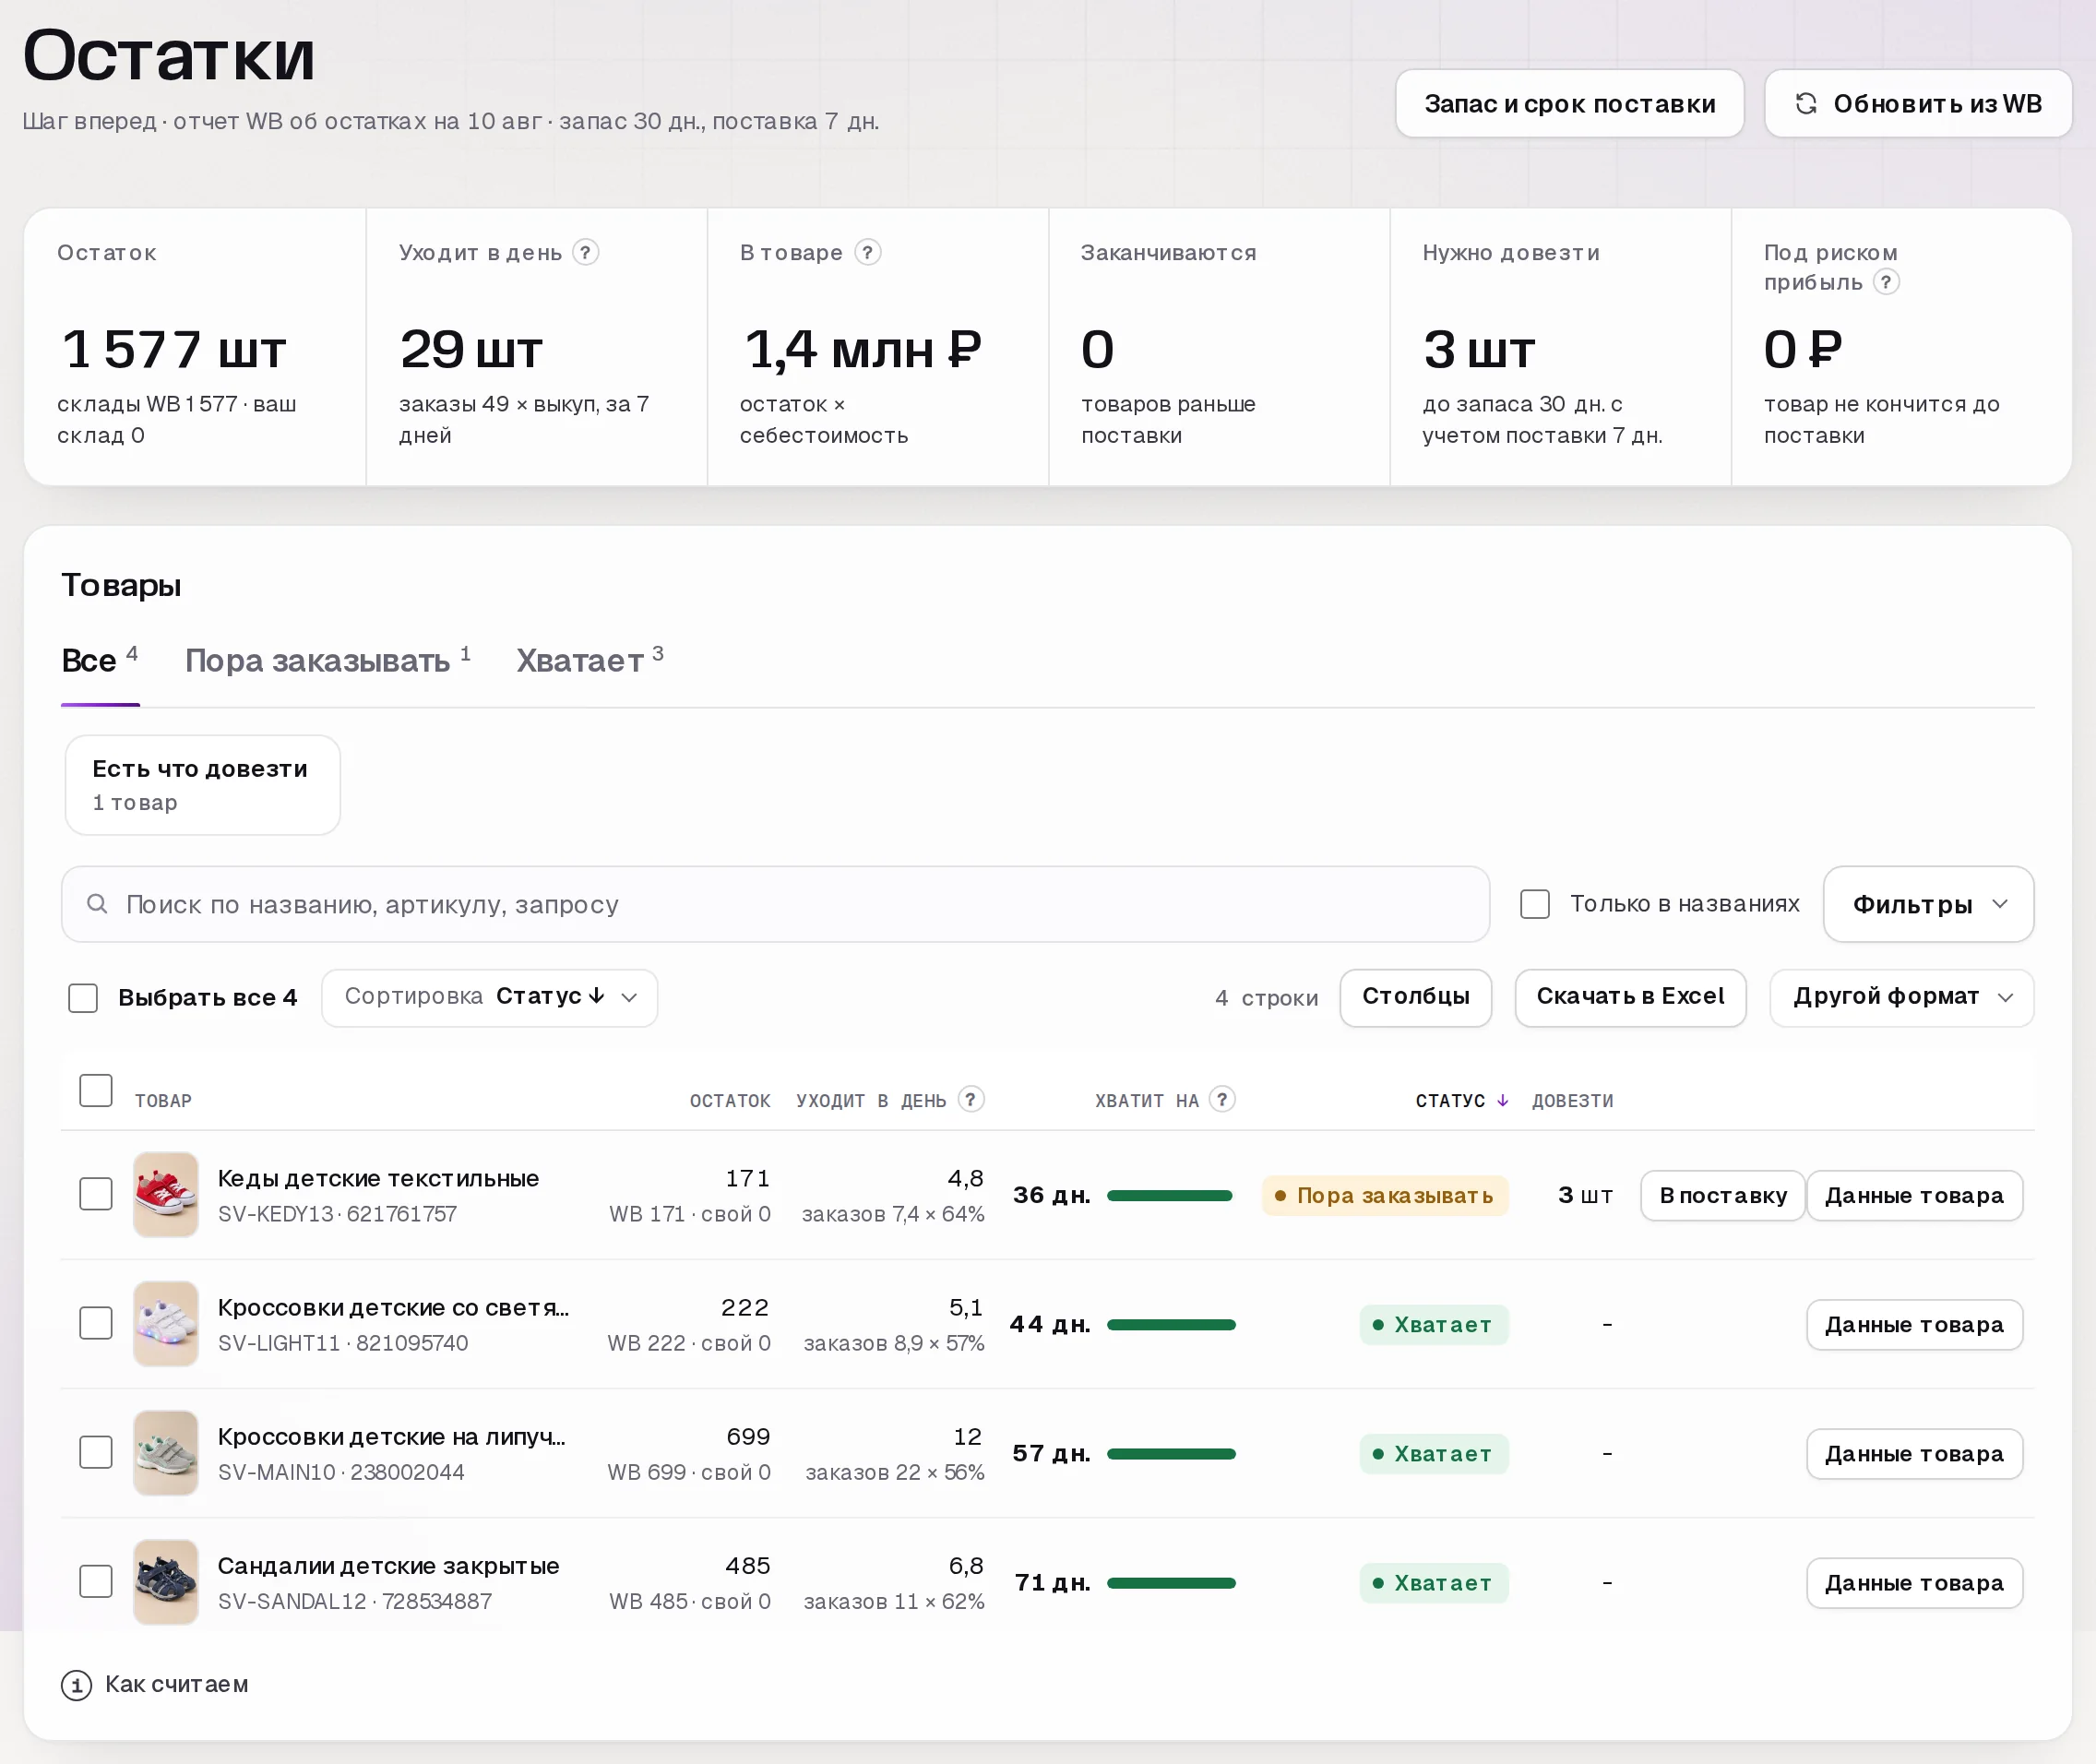
Task: Toggle the Только в названиях checkbox
Action: coord(1534,904)
